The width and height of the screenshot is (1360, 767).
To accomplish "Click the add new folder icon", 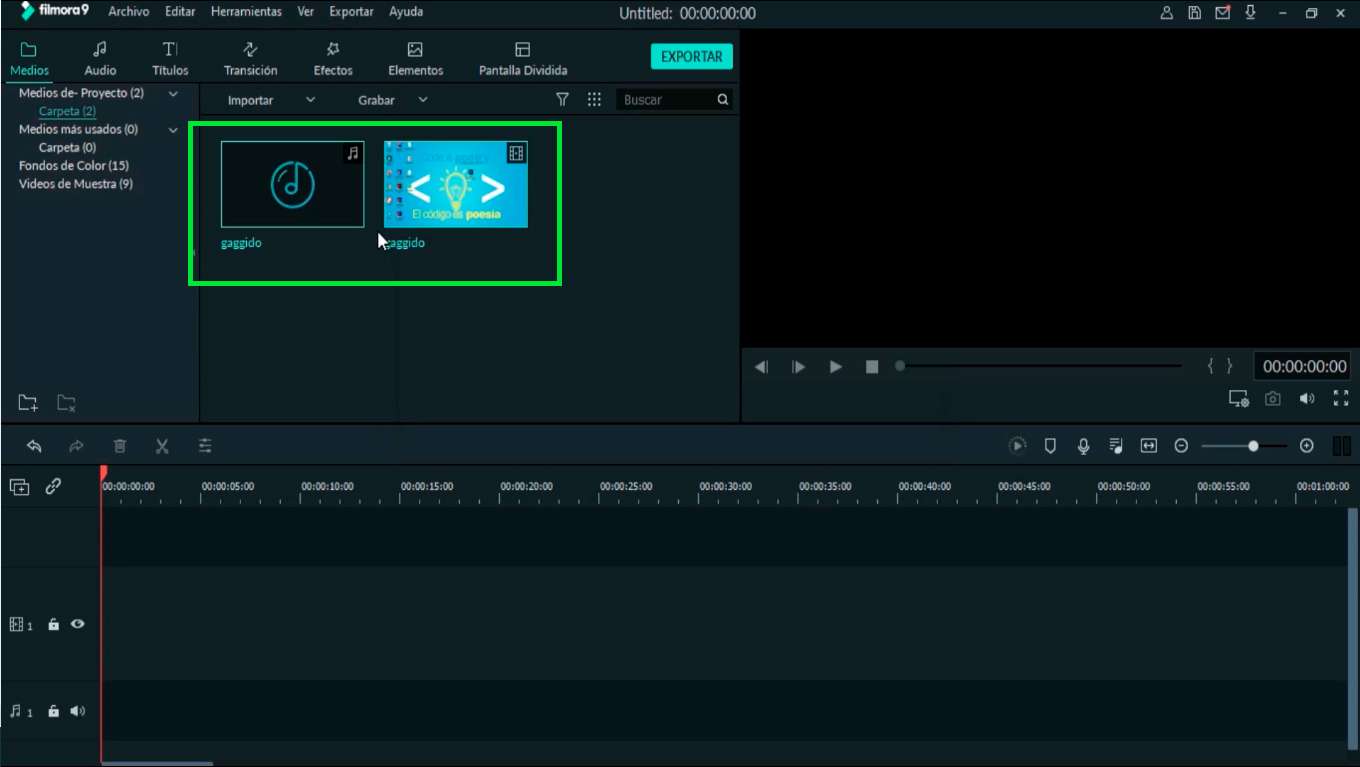I will (28, 403).
